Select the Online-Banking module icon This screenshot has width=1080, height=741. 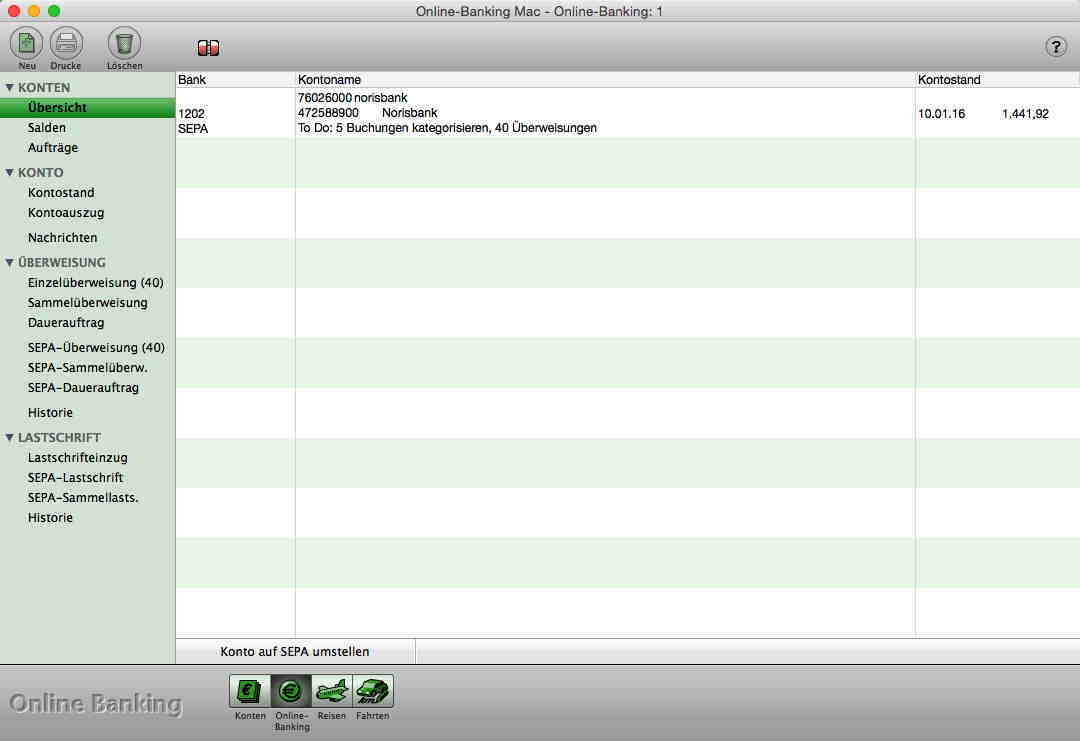click(x=291, y=692)
